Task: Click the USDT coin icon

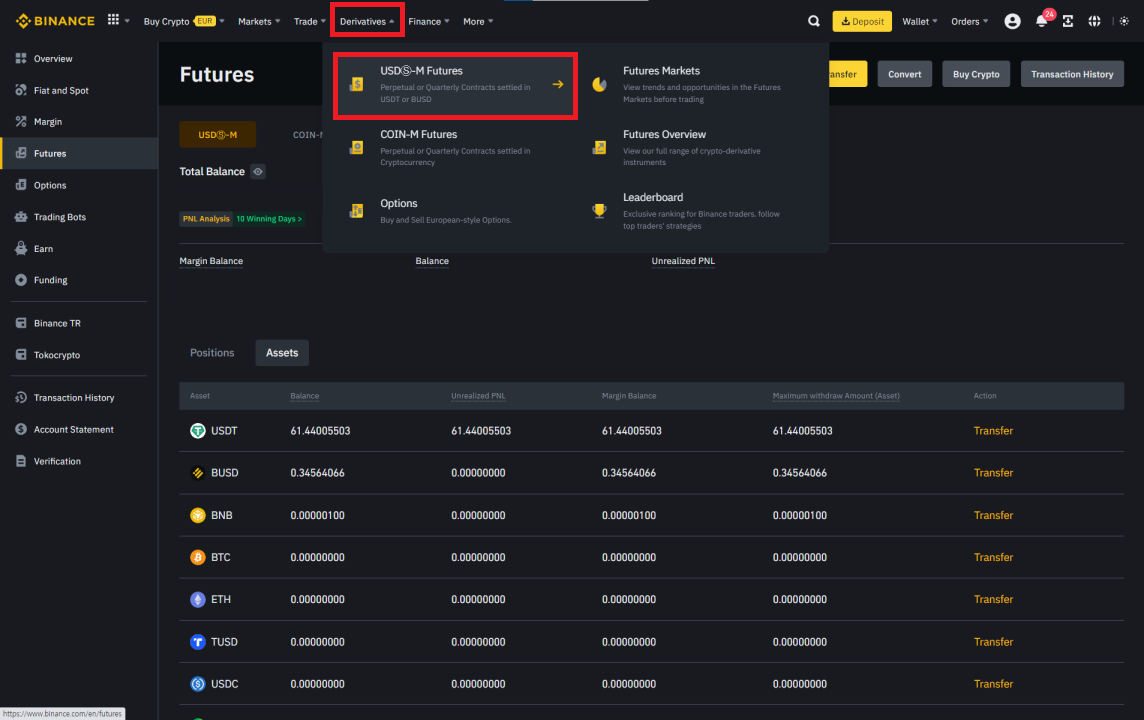Action: [x=198, y=431]
